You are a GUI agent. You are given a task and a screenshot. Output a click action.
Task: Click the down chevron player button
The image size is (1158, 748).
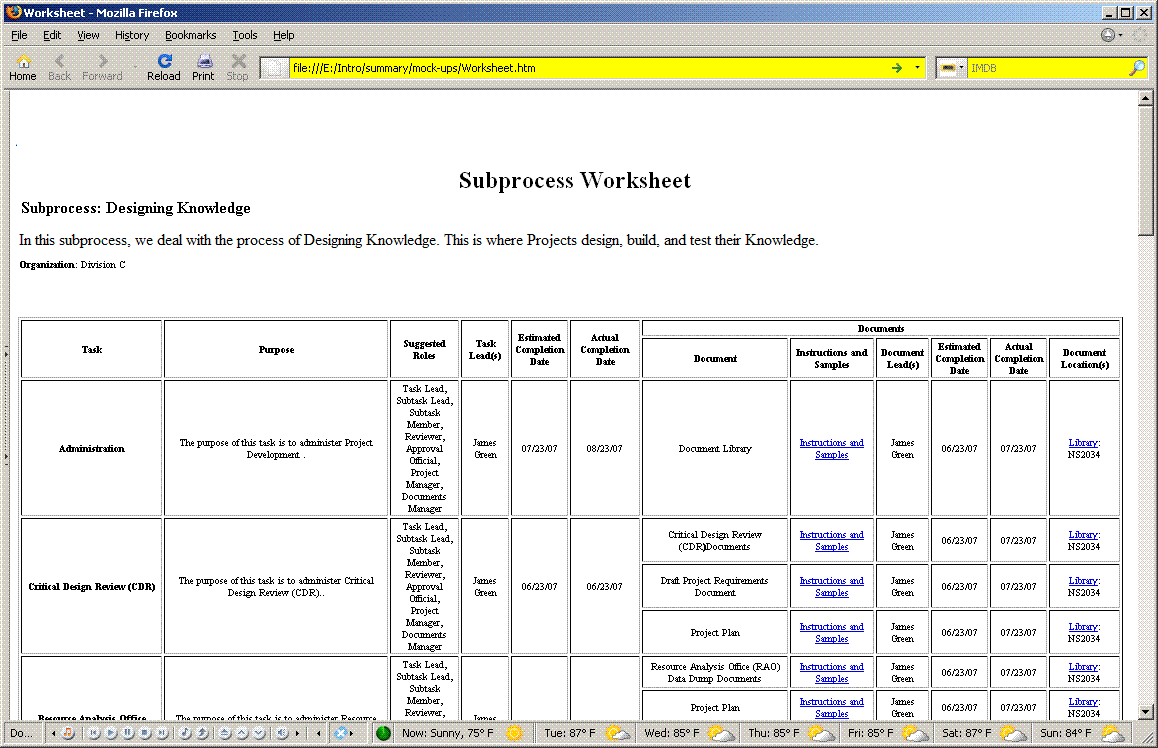[x=259, y=733]
